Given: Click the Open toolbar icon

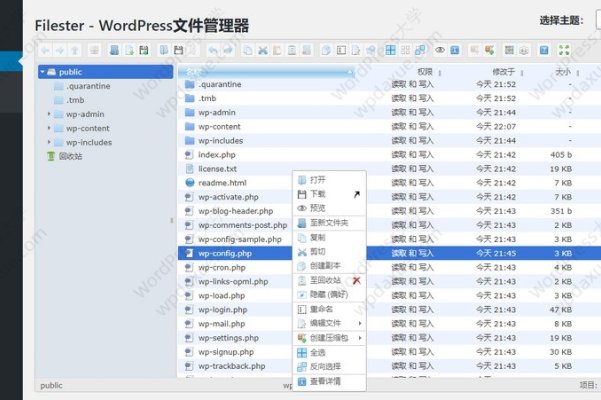Looking at the screenshot, I should click(164, 50).
